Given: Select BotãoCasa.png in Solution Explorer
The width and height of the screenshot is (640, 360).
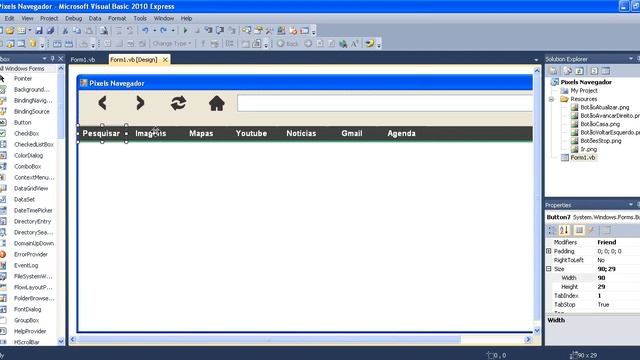Looking at the screenshot, I should (600, 124).
